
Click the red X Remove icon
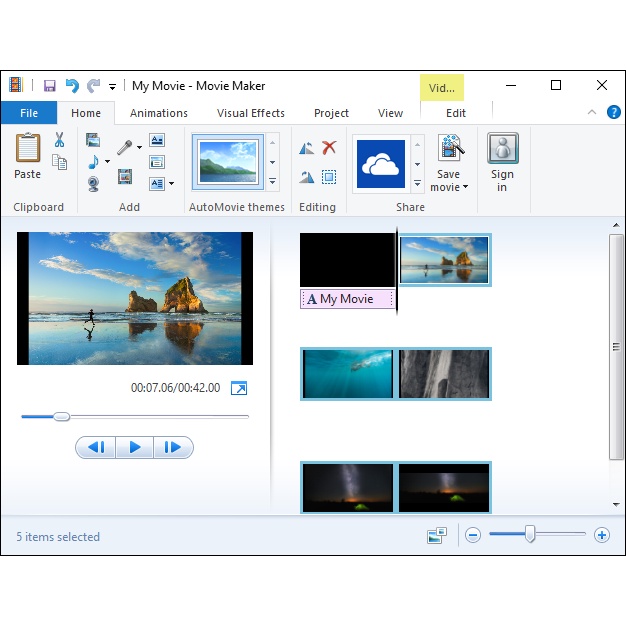pyautogui.click(x=329, y=148)
